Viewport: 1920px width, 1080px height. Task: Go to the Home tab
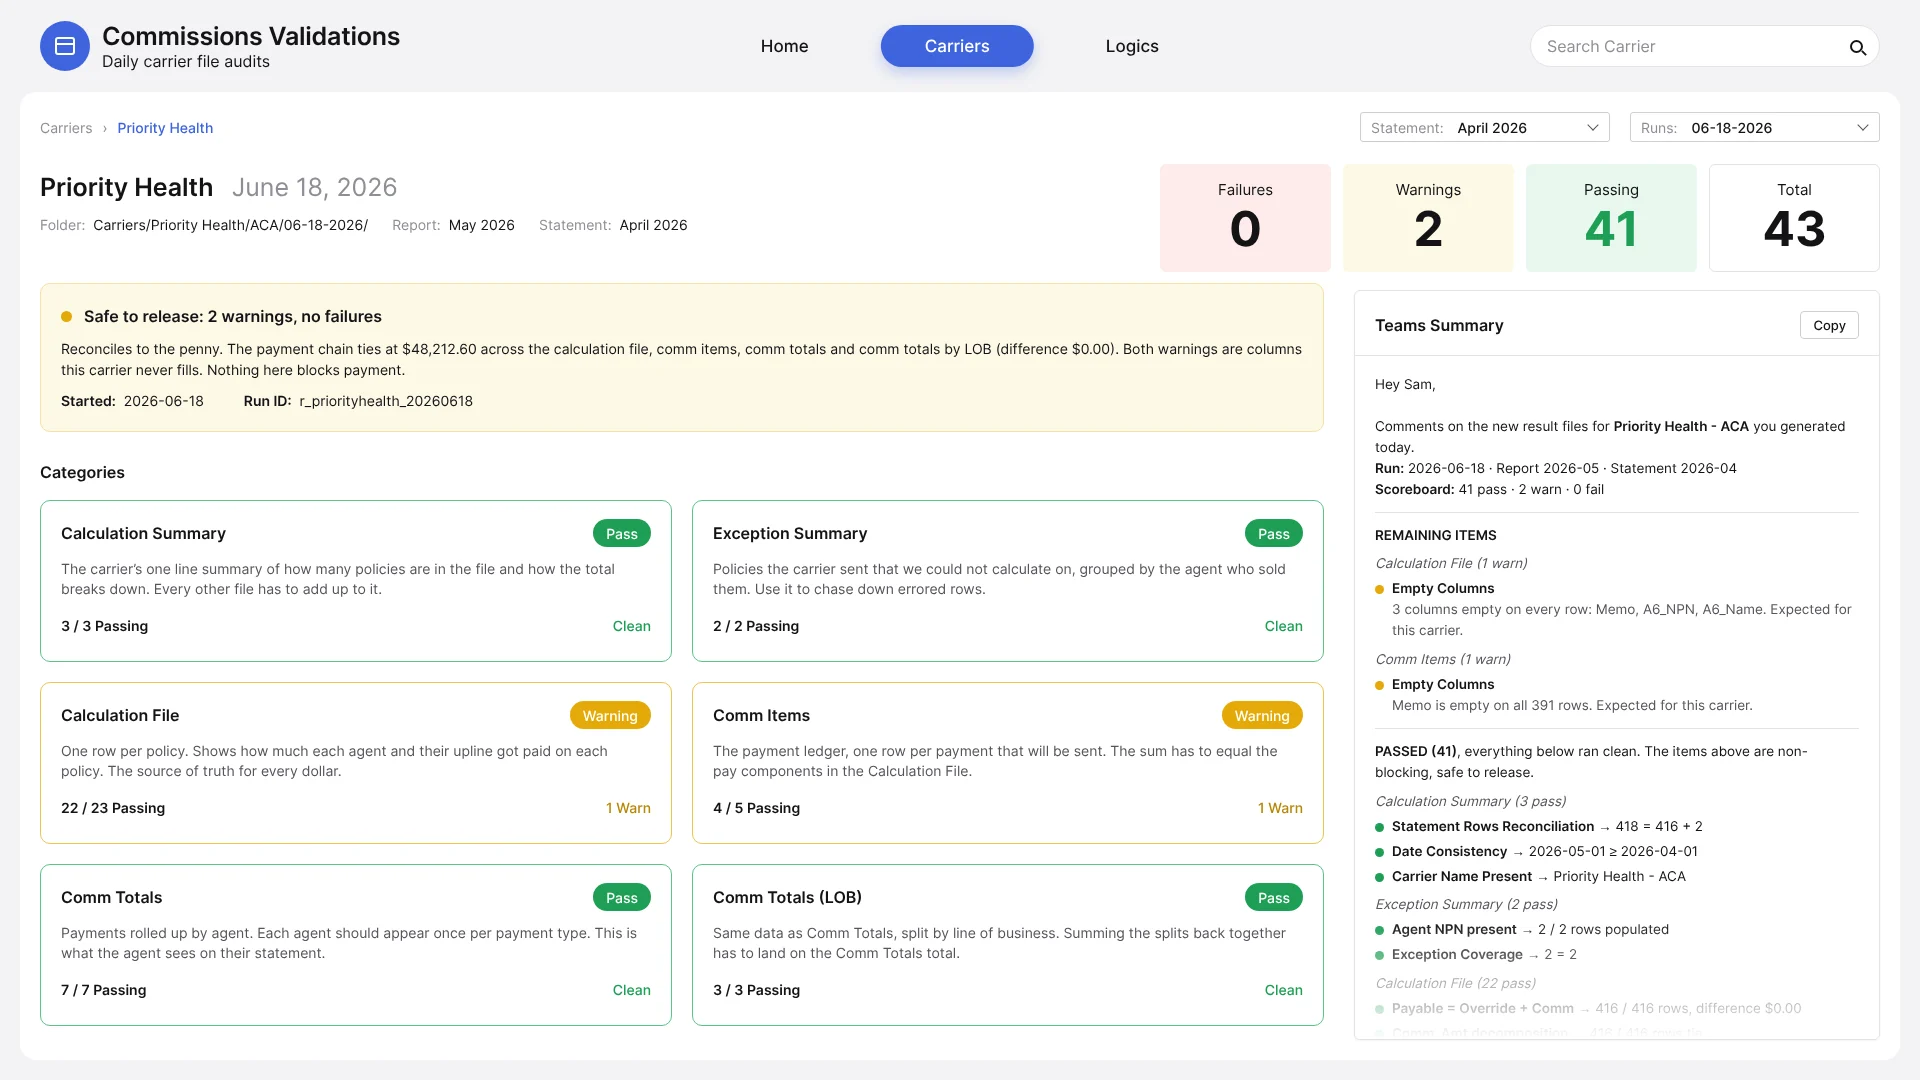[x=784, y=46]
